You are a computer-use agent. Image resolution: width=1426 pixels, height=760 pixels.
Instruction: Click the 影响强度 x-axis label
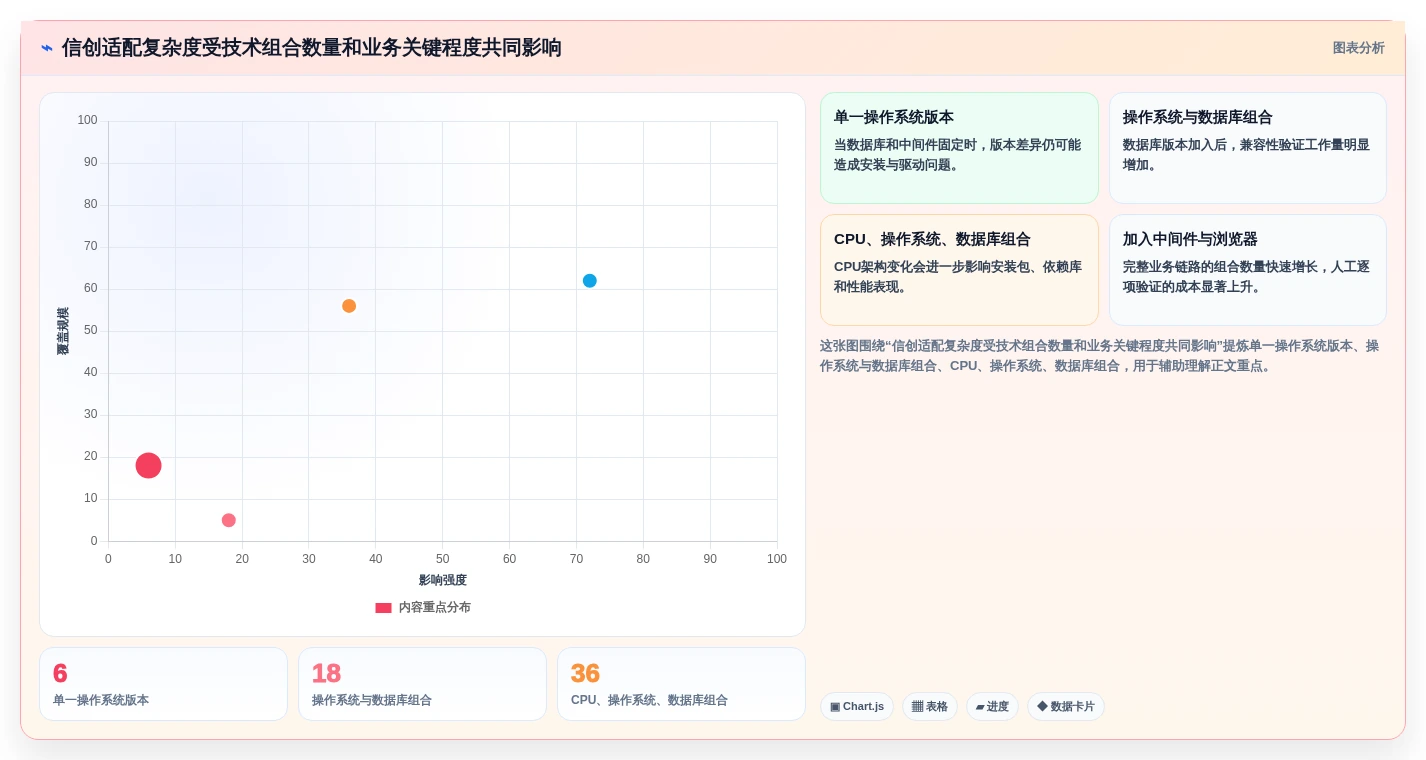[443, 580]
